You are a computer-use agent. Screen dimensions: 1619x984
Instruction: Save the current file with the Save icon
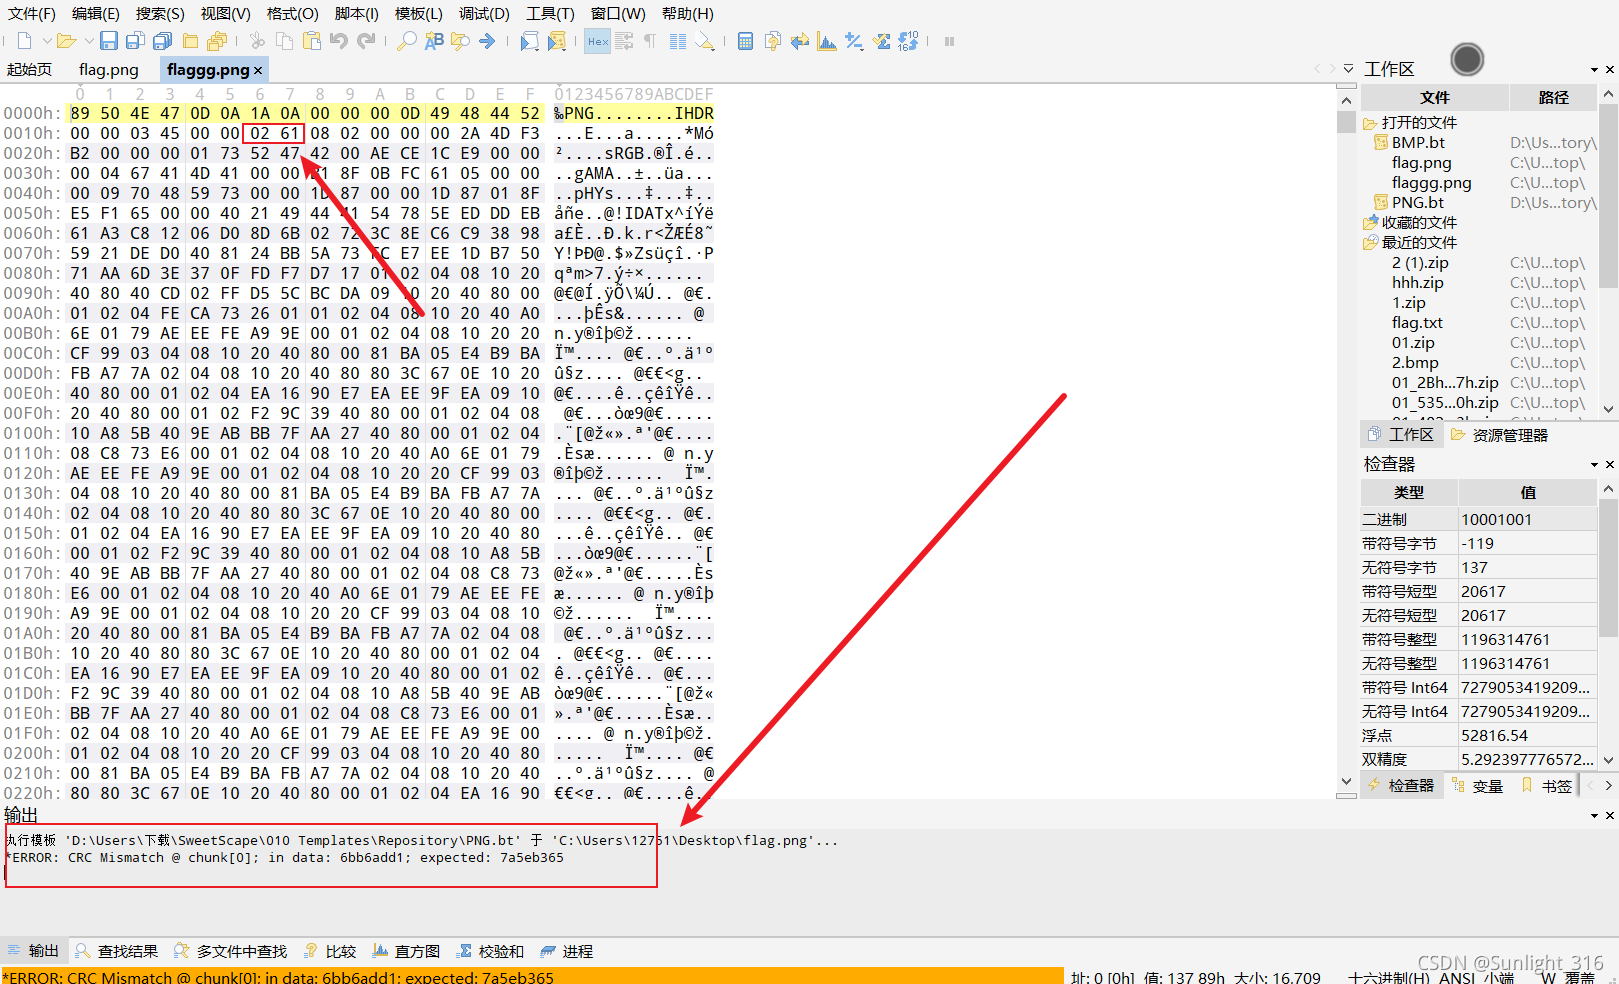pyautogui.click(x=109, y=41)
